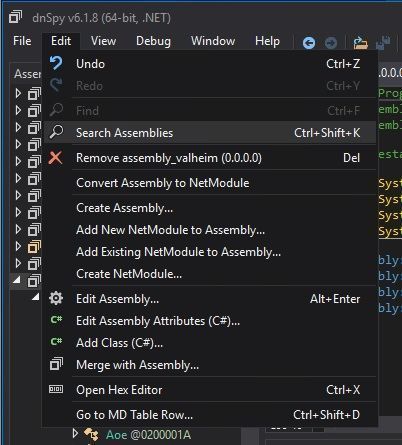The image size is (402, 445).
Task: Open the Help menu
Action: (267, 41)
